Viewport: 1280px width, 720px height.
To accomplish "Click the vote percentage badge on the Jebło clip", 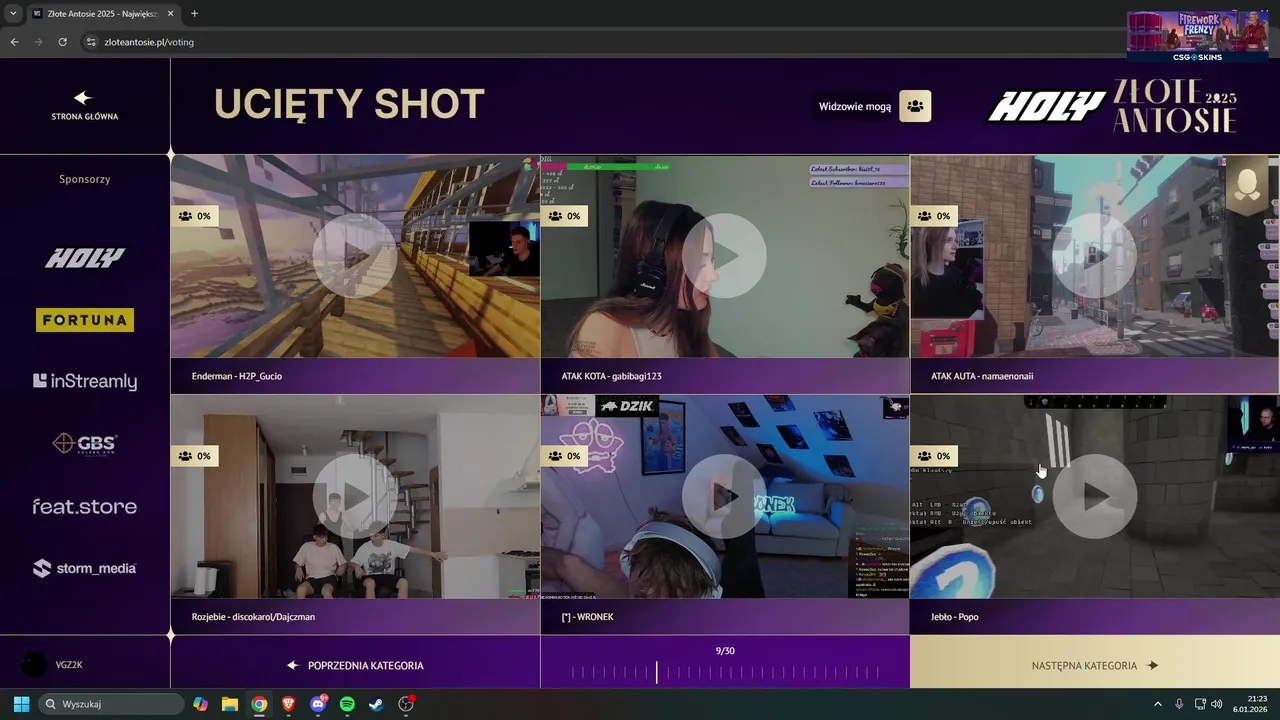I will click(x=934, y=456).
